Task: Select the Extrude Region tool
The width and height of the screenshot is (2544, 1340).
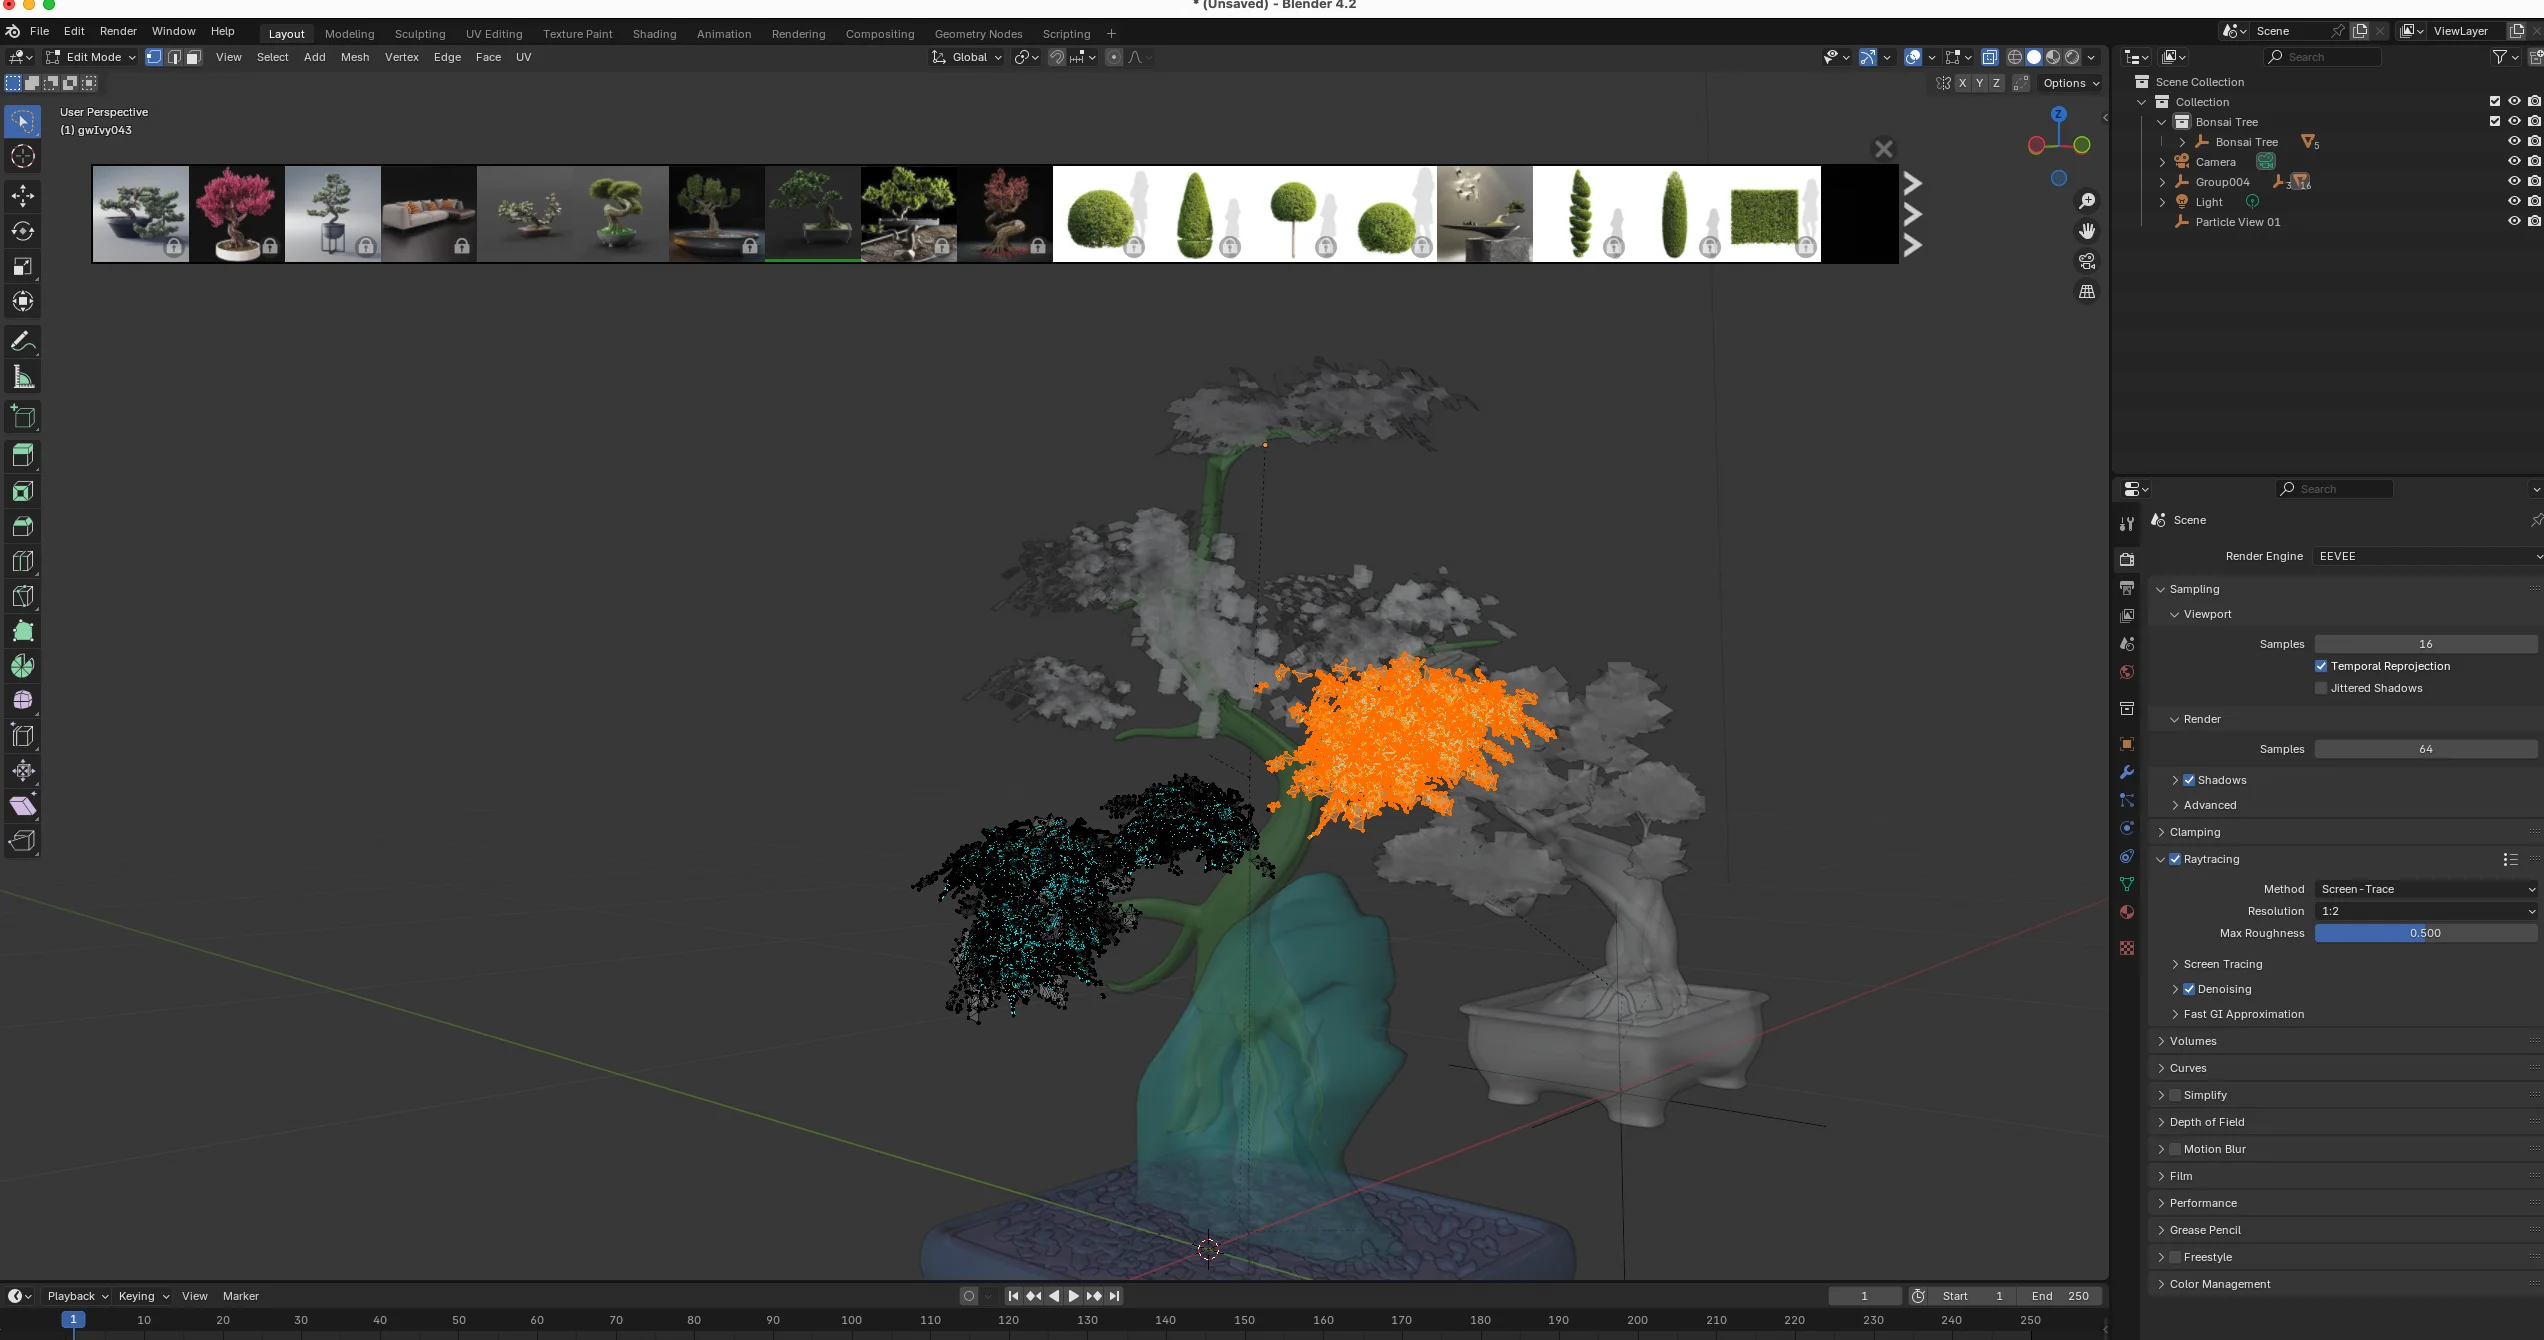Action: tap(23, 456)
